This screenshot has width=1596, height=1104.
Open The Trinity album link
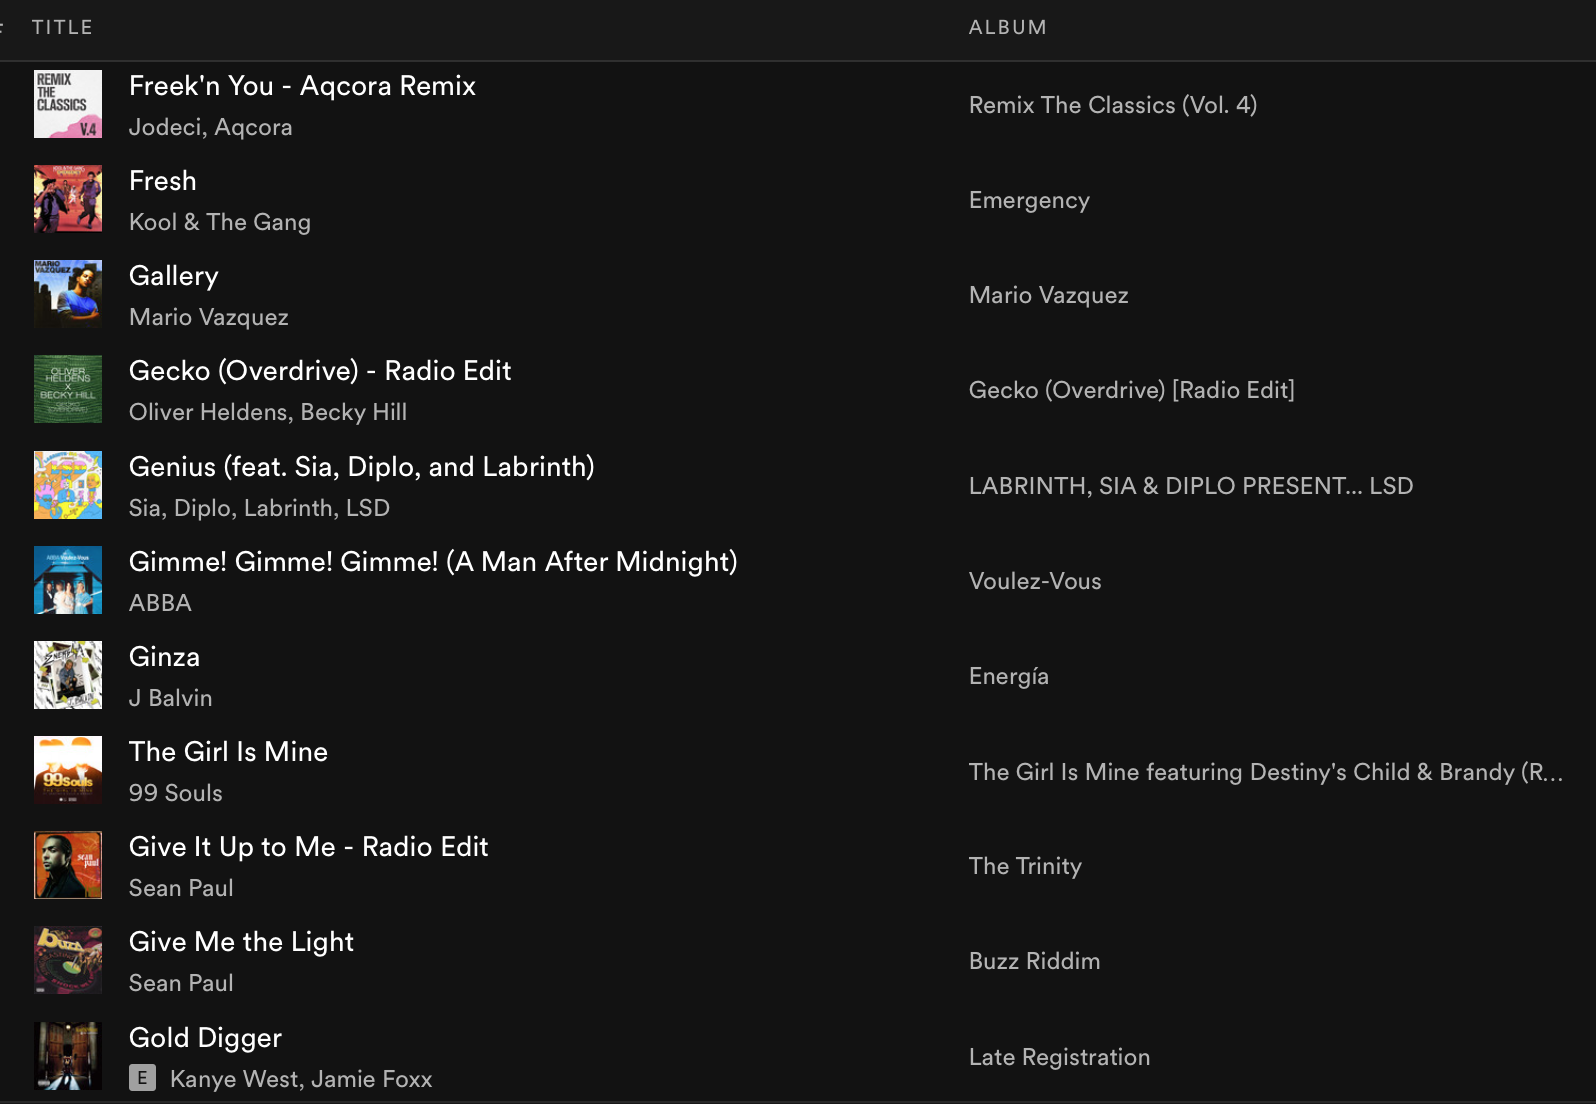1025,866
